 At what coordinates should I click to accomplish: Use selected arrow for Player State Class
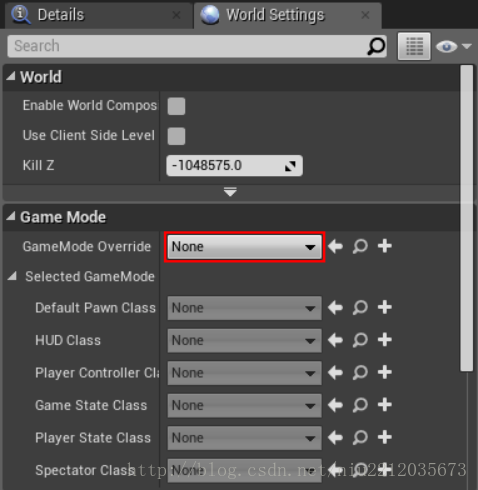click(335, 437)
